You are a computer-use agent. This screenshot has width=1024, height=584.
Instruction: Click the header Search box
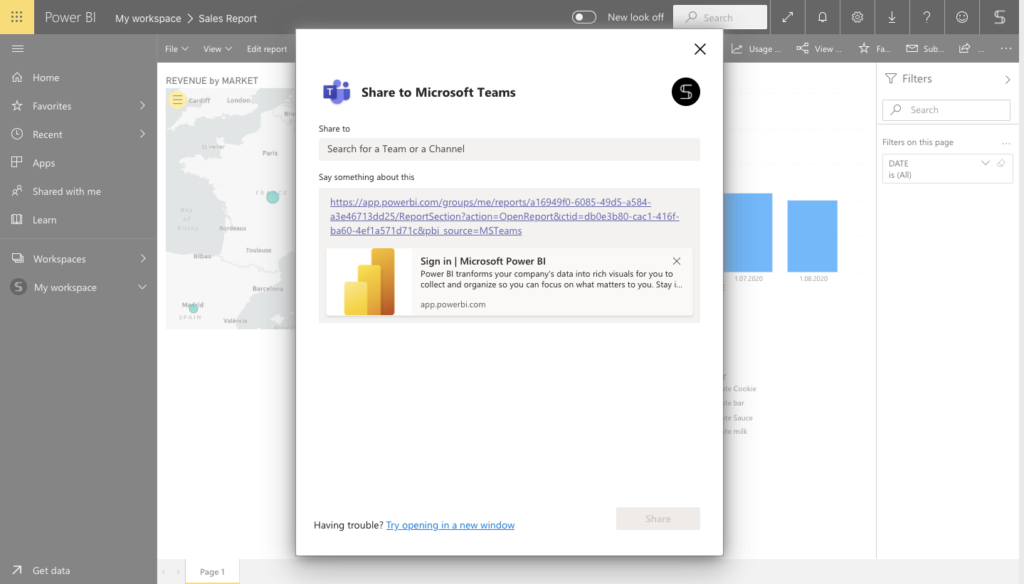point(720,18)
